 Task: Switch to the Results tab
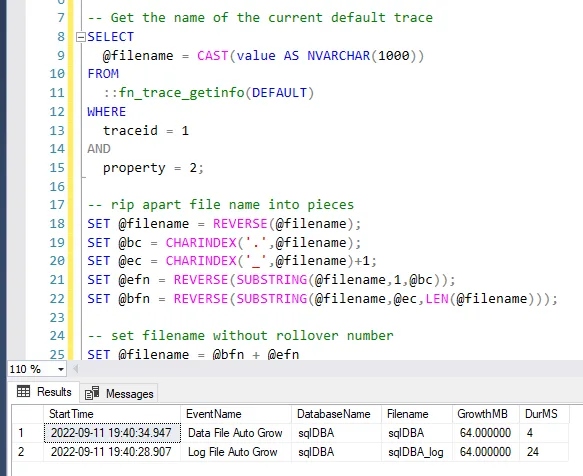click(45, 392)
